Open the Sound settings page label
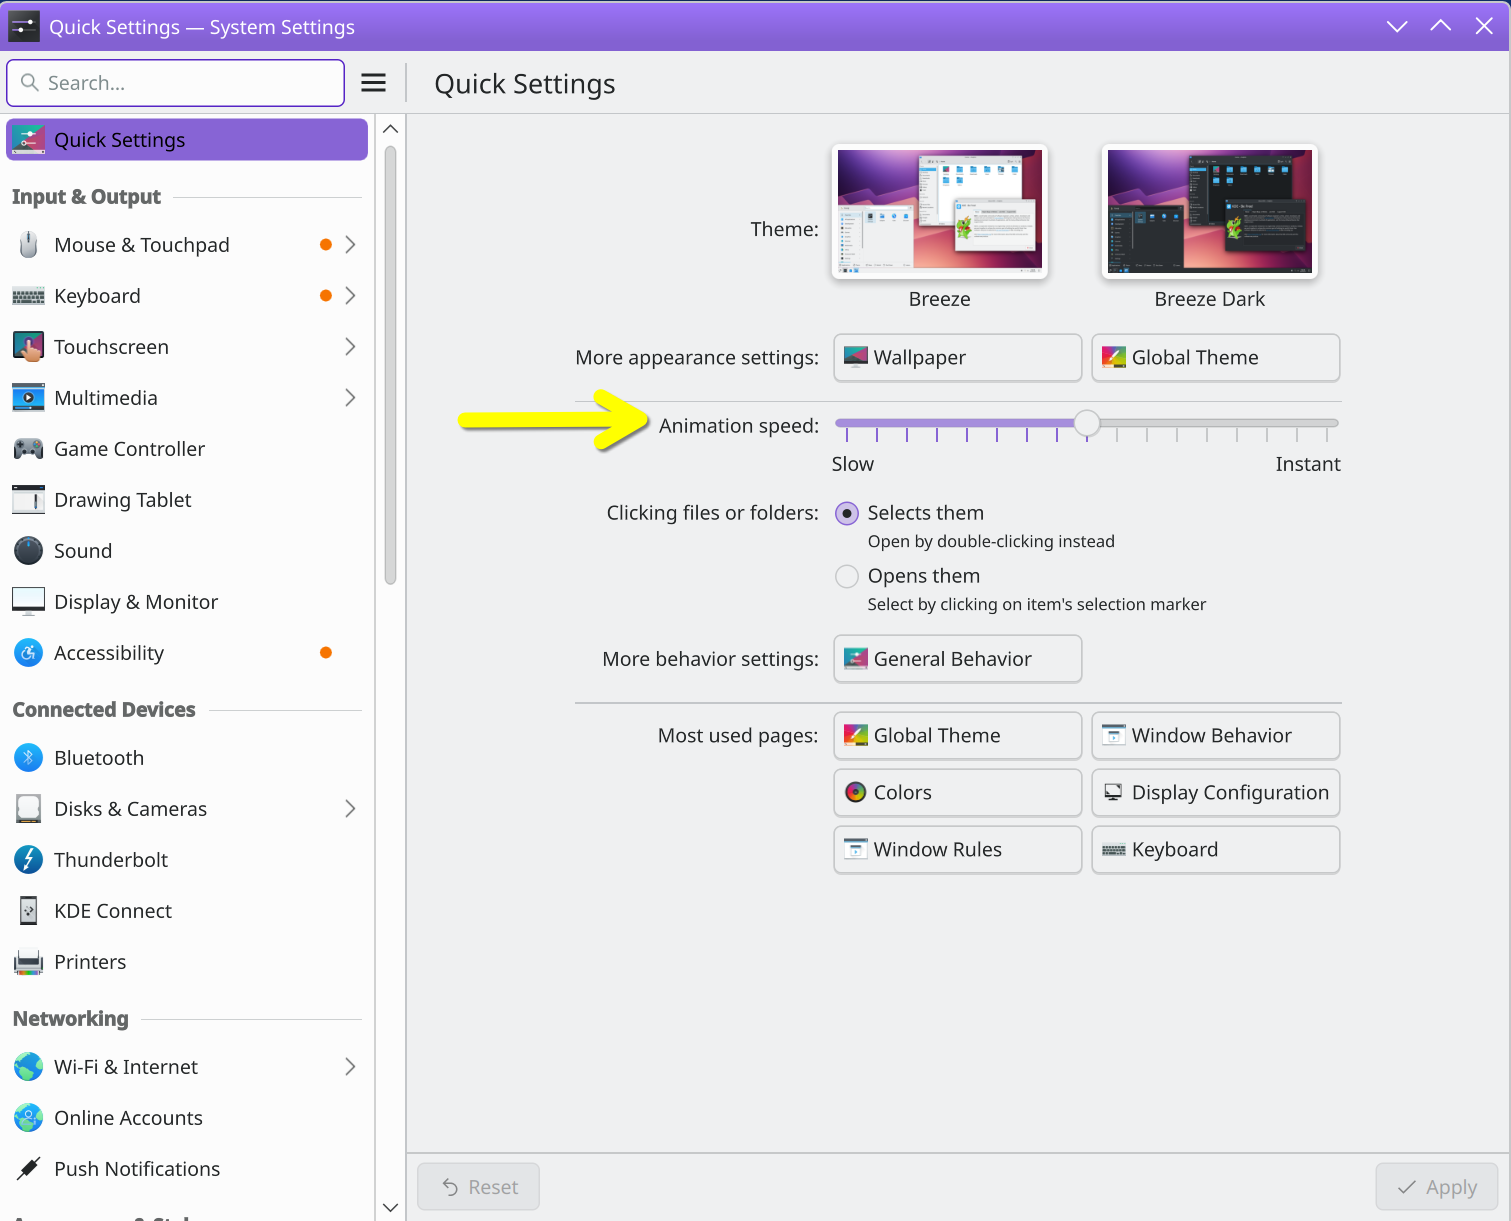Image resolution: width=1511 pixels, height=1221 pixels. (83, 551)
